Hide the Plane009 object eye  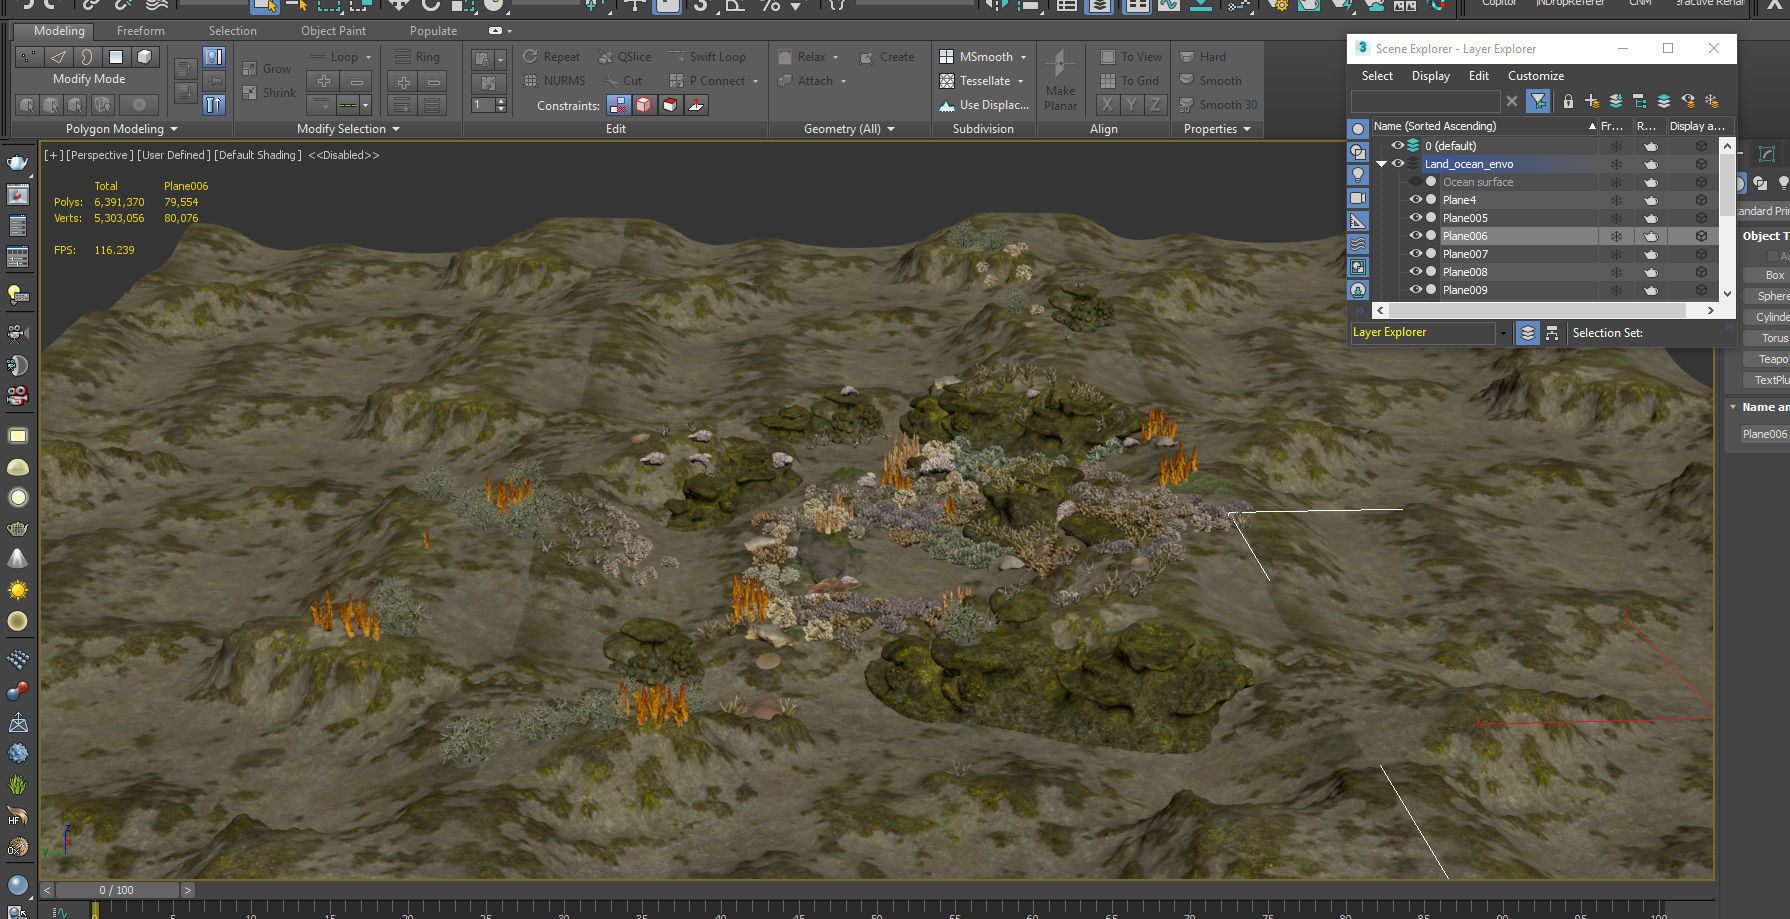point(1415,290)
